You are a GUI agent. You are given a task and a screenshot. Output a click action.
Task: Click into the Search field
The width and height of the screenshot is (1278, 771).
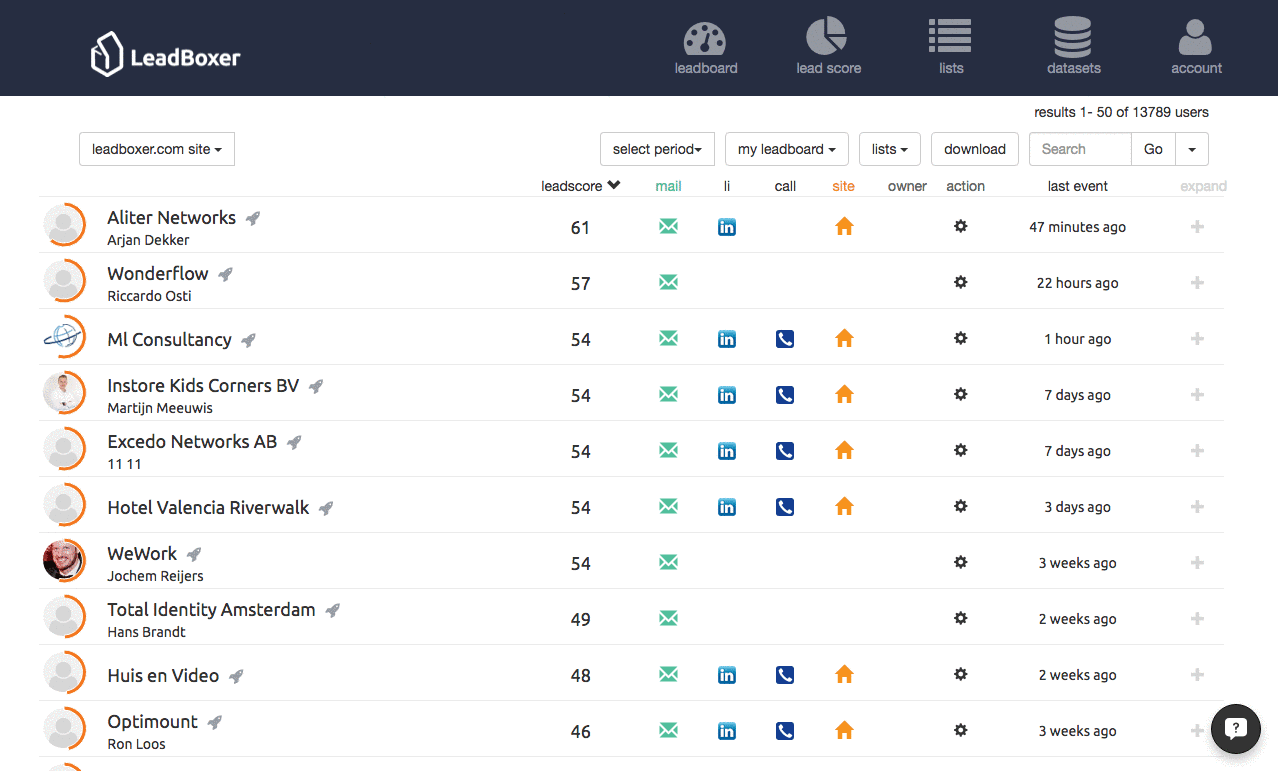(1080, 149)
